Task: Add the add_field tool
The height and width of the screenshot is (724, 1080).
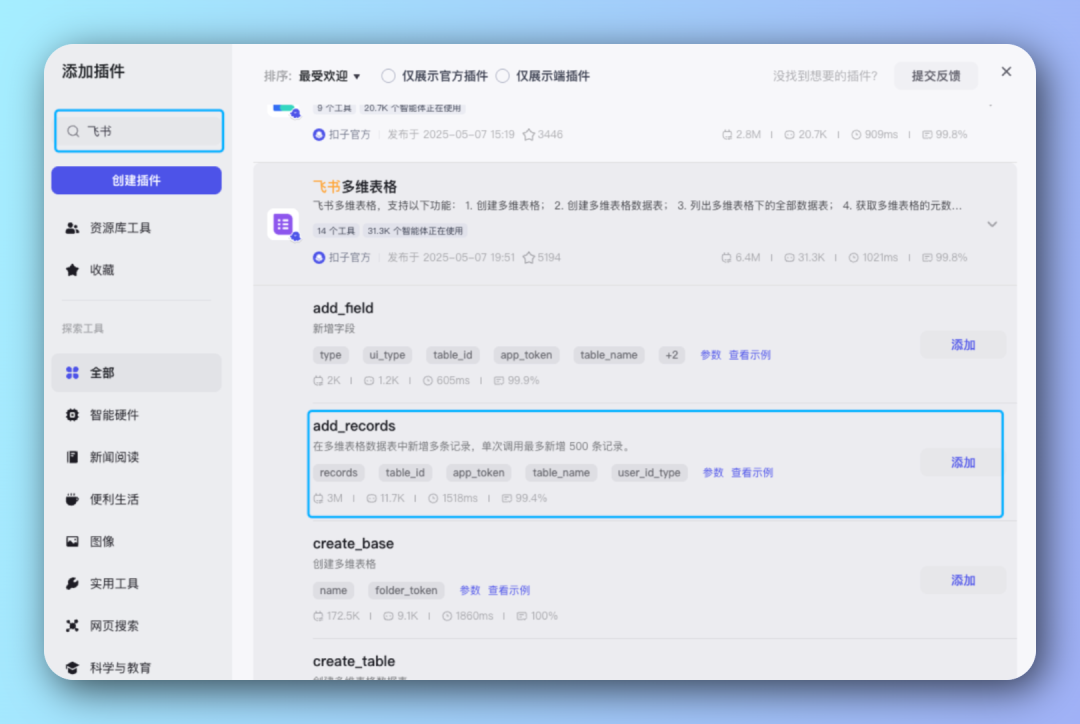Action: 963,345
